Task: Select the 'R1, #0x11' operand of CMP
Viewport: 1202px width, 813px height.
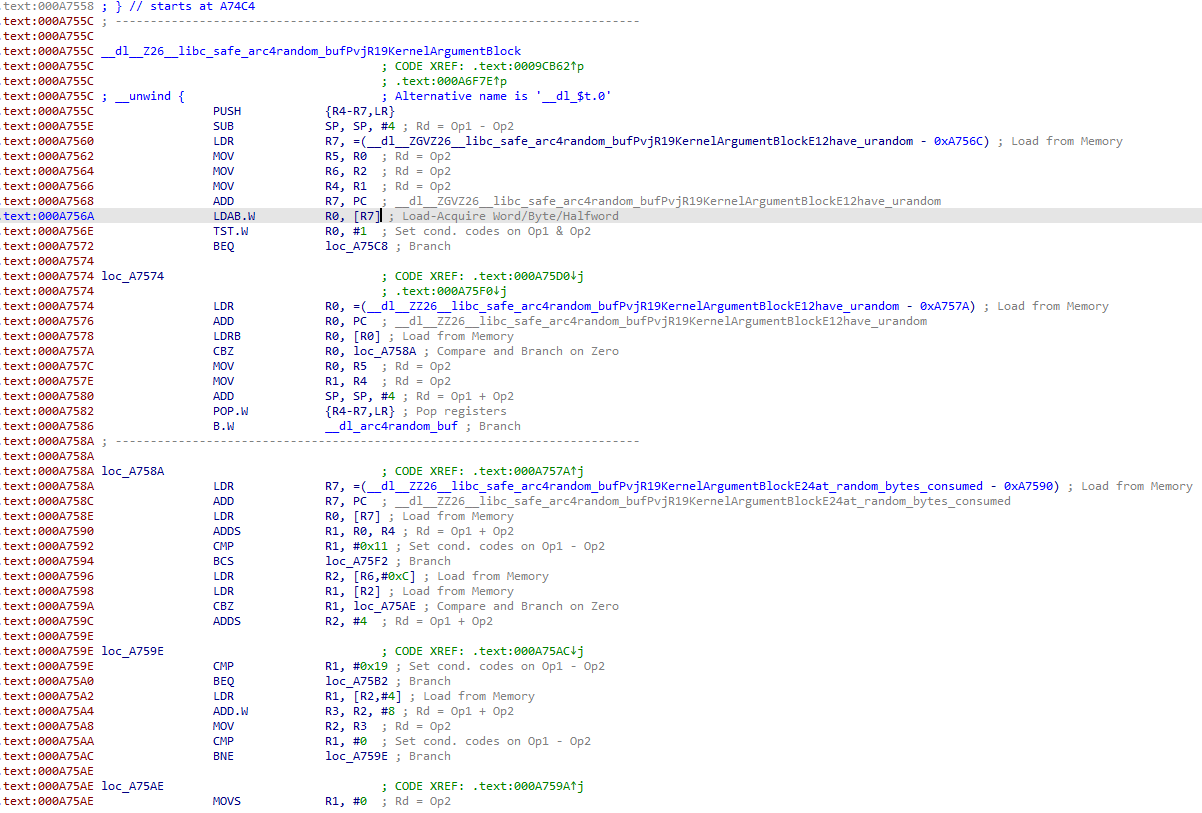Action: tap(357, 546)
